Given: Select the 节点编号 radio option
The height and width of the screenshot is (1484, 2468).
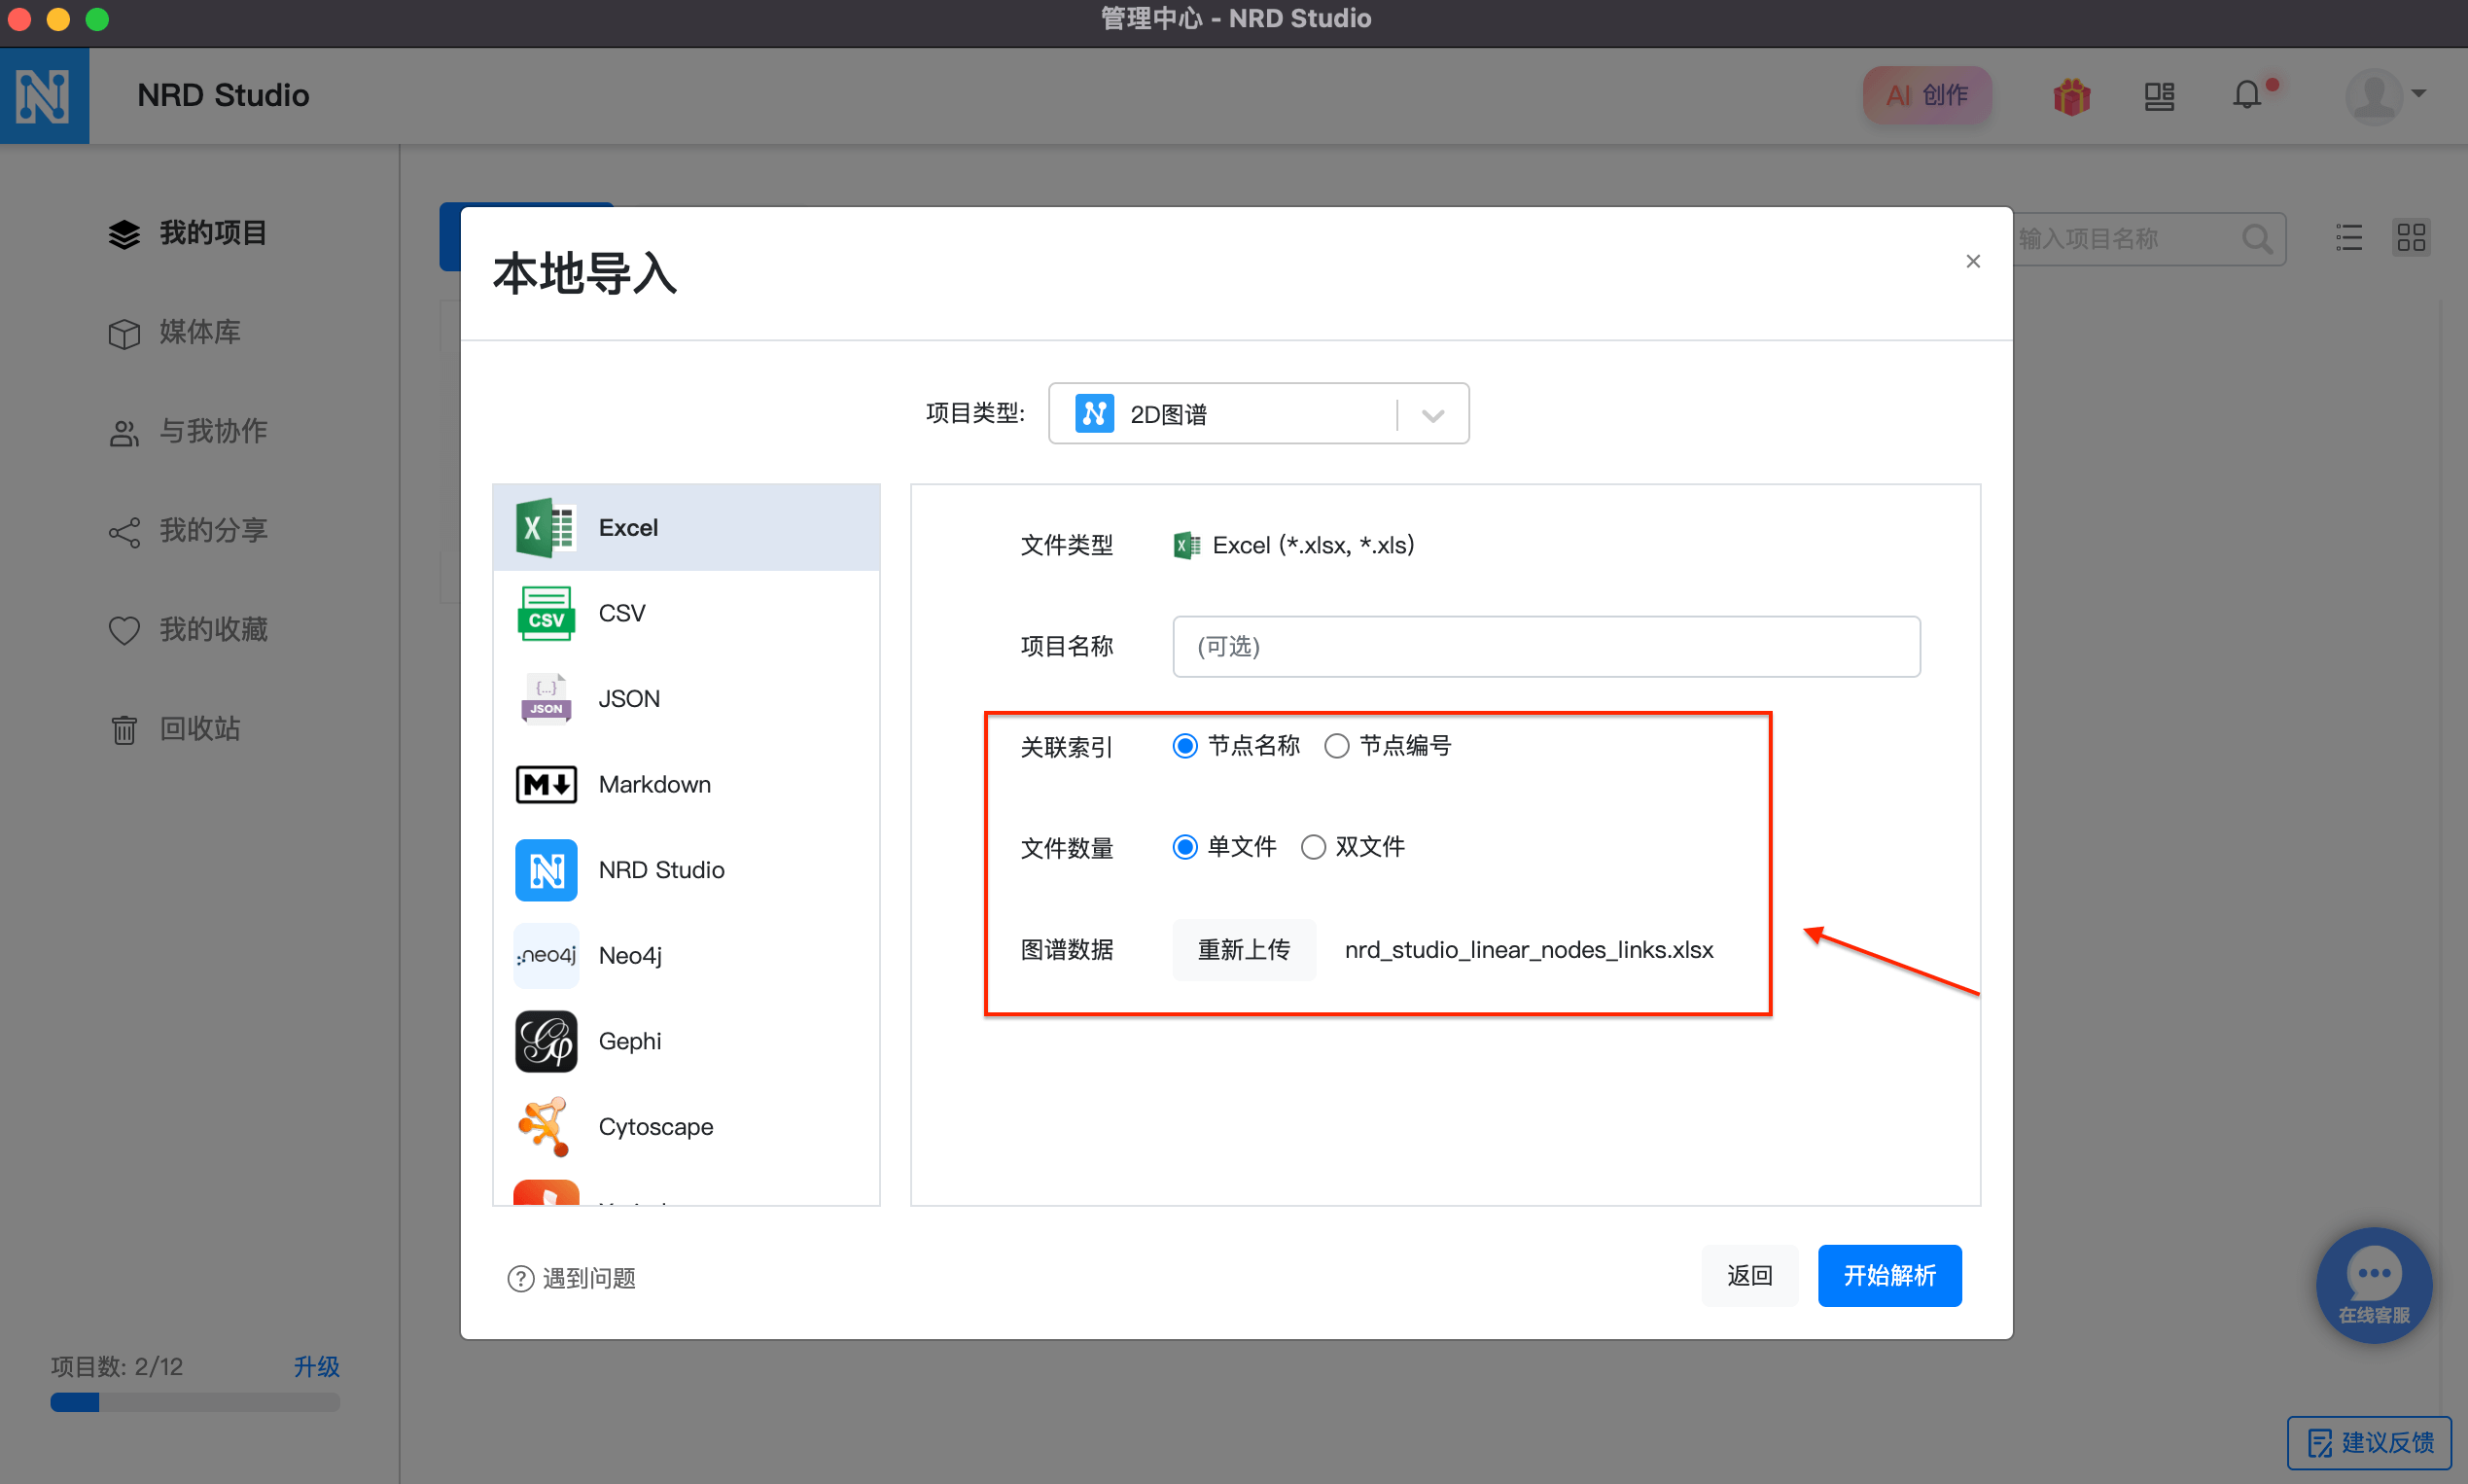Looking at the screenshot, I should tap(1337, 746).
